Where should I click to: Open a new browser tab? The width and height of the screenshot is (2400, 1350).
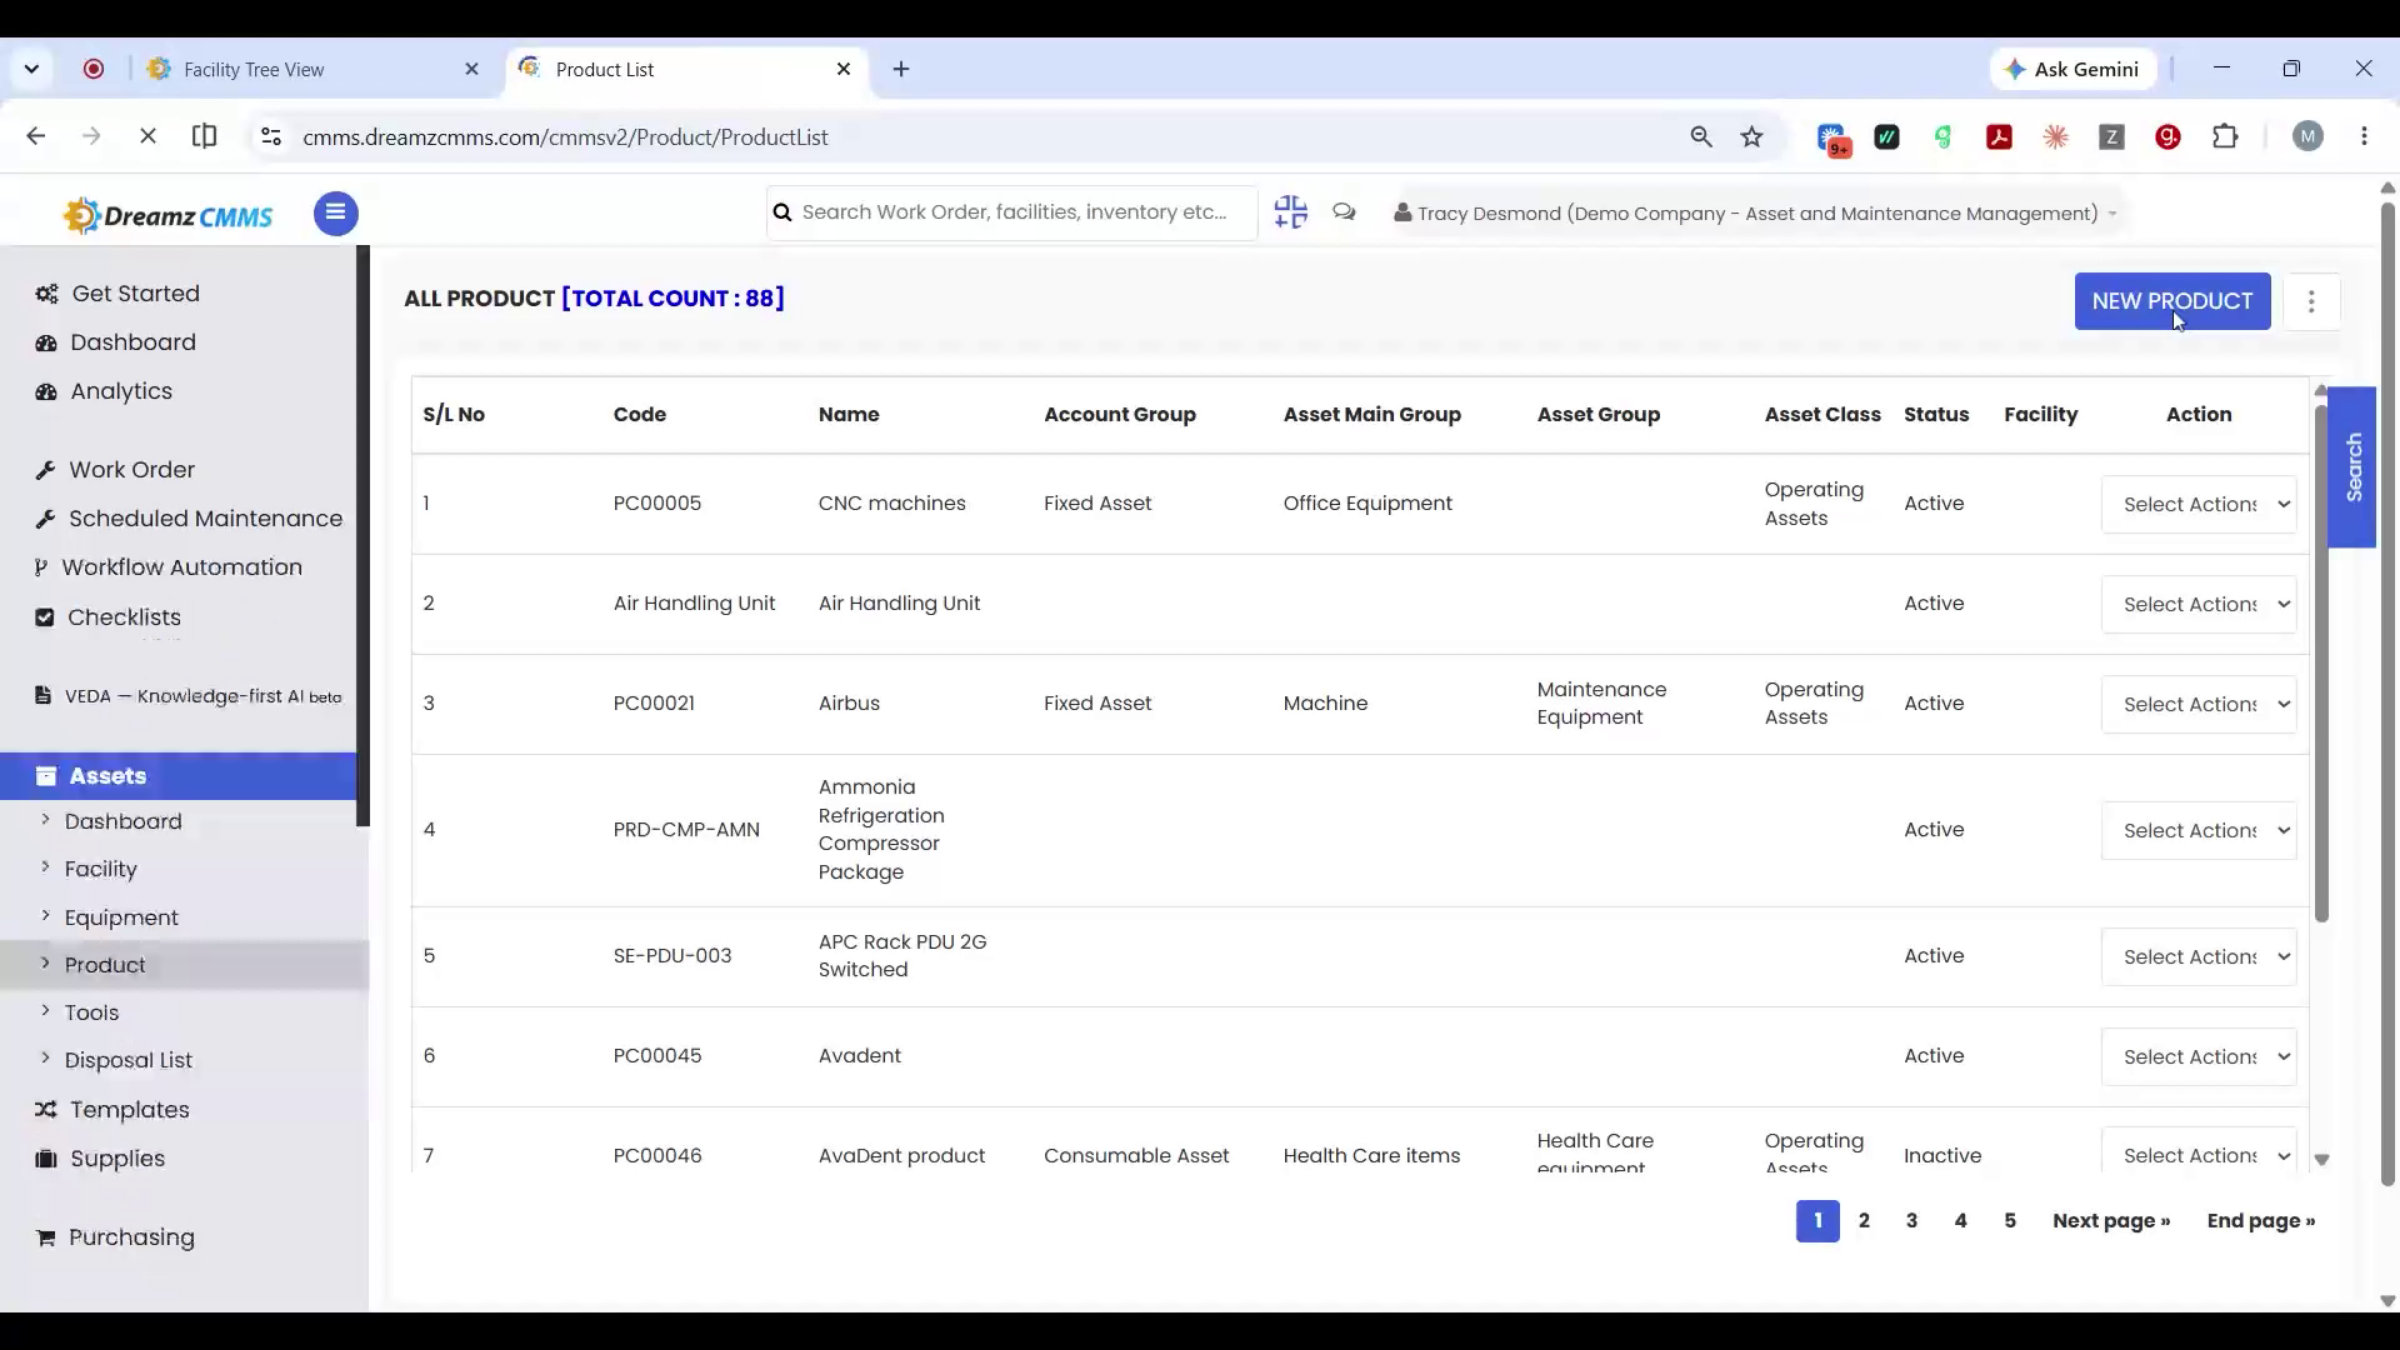[x=901, y=69]
